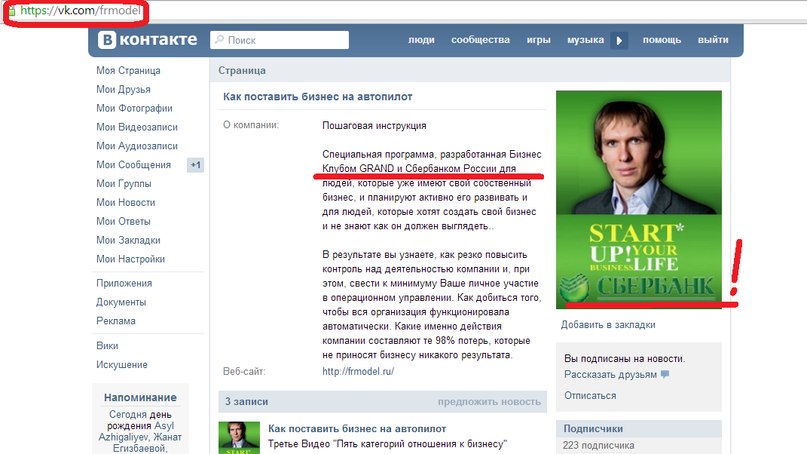The image size is (807, 454).
Task: Open музыка in top navigation
Action: pos(585,40)
